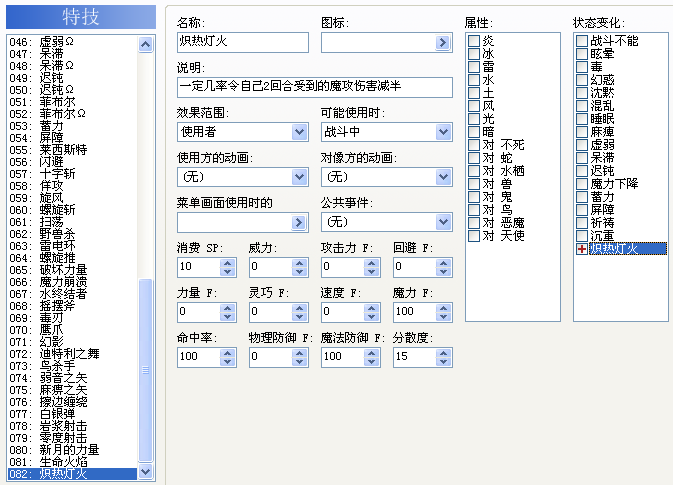
Task: Open the menu screen animation picker arrow
Action: coord(299,222)
